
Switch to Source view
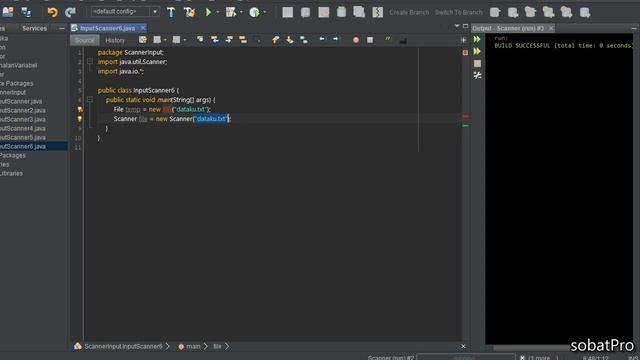(84, 40)
